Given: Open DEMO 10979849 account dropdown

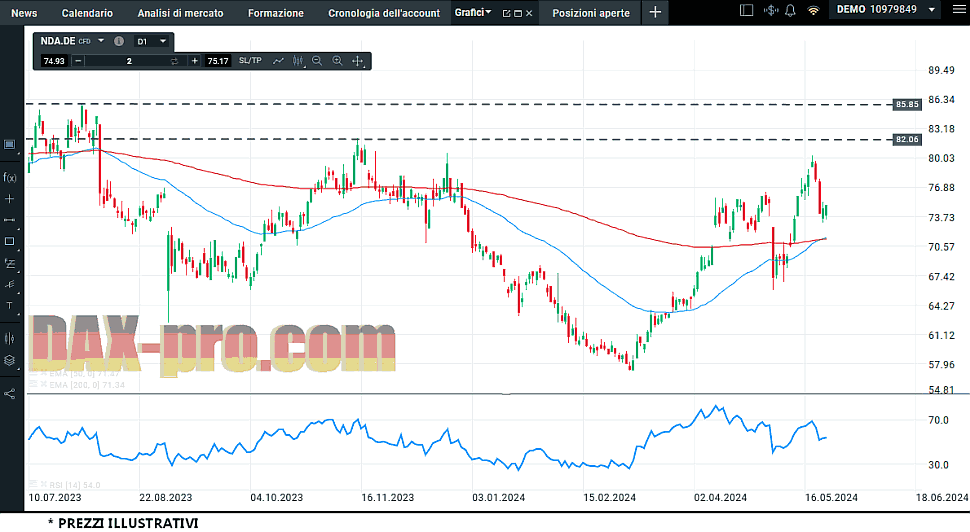Looking at the screenshot, I should click(x=885, y=9).
